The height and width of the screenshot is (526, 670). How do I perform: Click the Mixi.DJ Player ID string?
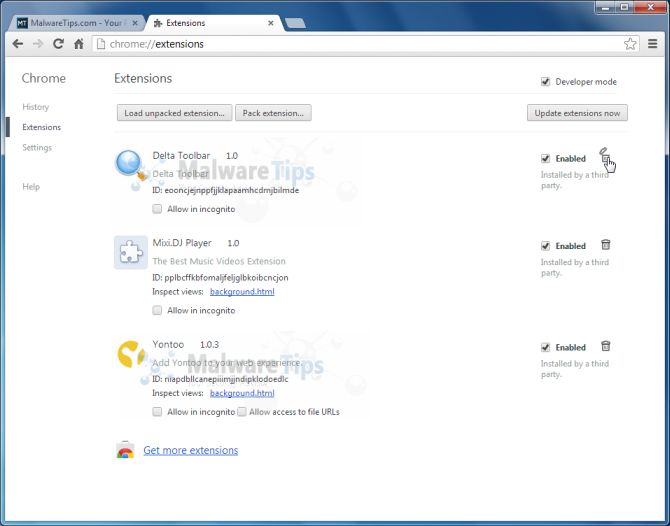(x=226, y=278)
